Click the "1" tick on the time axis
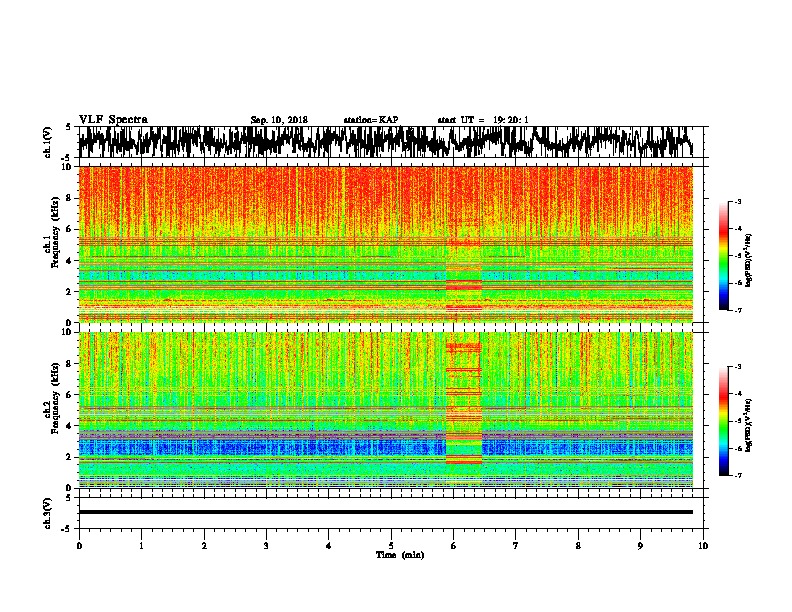 [x=141, y=545]
